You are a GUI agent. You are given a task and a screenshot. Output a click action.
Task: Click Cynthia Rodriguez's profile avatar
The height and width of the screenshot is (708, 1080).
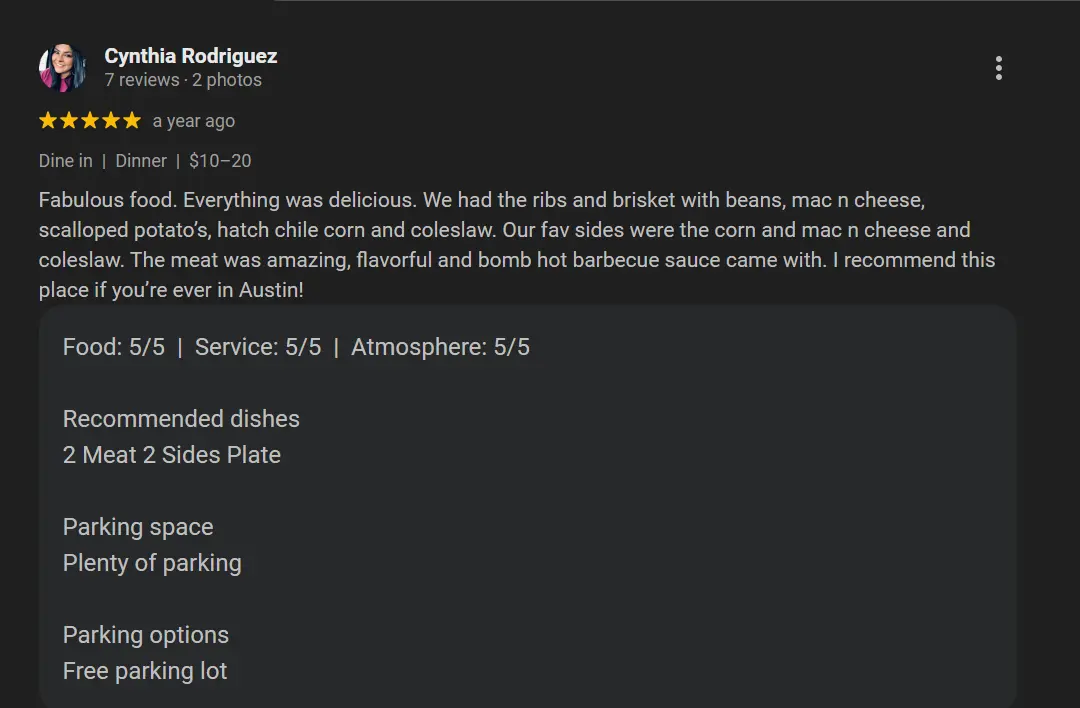tap(62, 68)
